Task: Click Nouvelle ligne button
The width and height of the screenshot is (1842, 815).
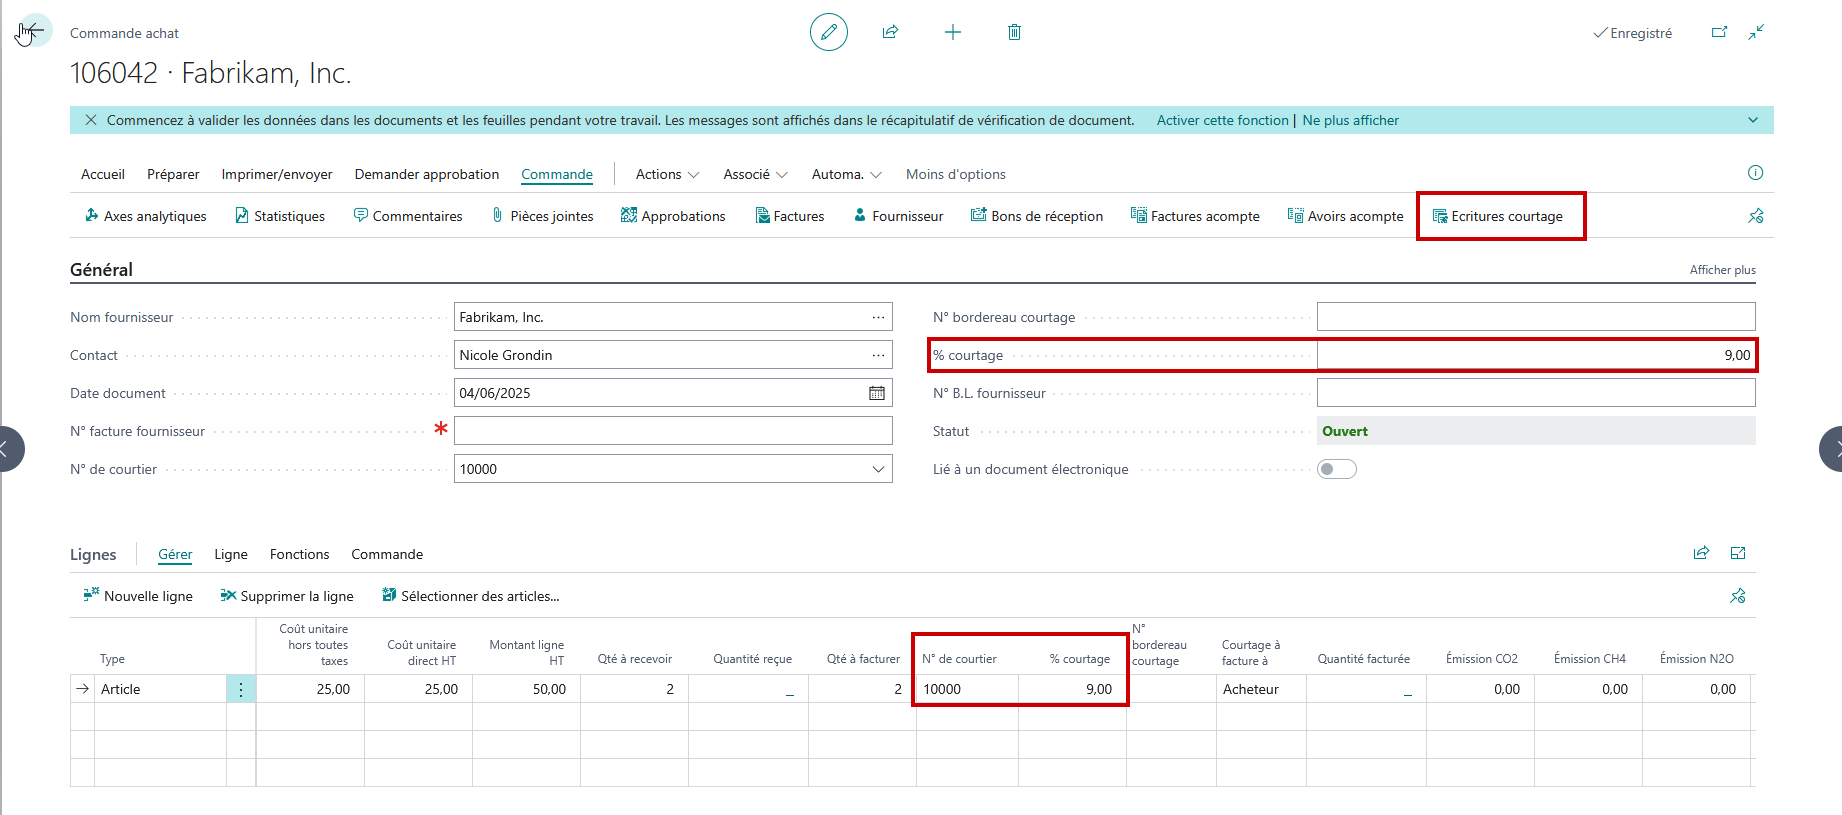Action: pyautogui.click(x=138, y=596)
